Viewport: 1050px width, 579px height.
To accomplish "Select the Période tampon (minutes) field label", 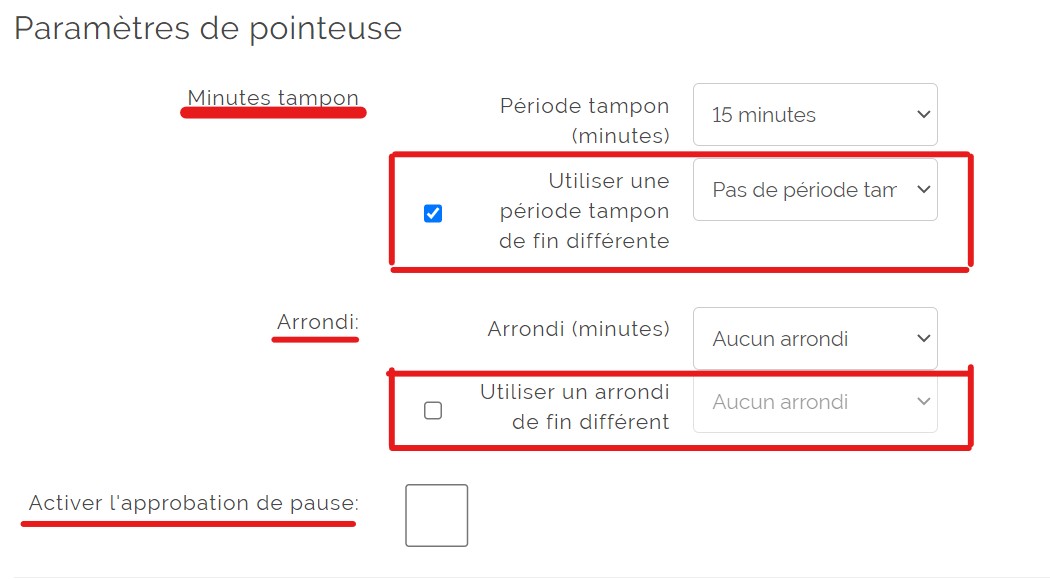I will (x=584, y=119).
